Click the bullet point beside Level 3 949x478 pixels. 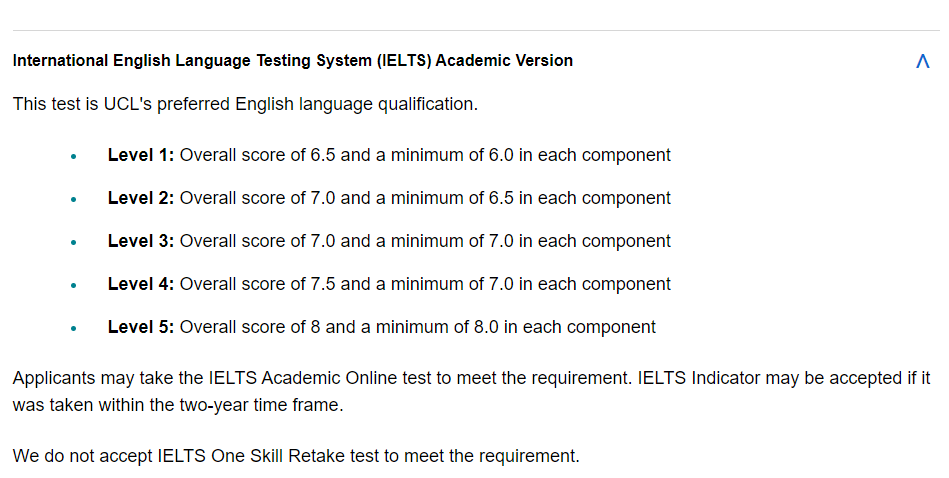tap(74, 242)
